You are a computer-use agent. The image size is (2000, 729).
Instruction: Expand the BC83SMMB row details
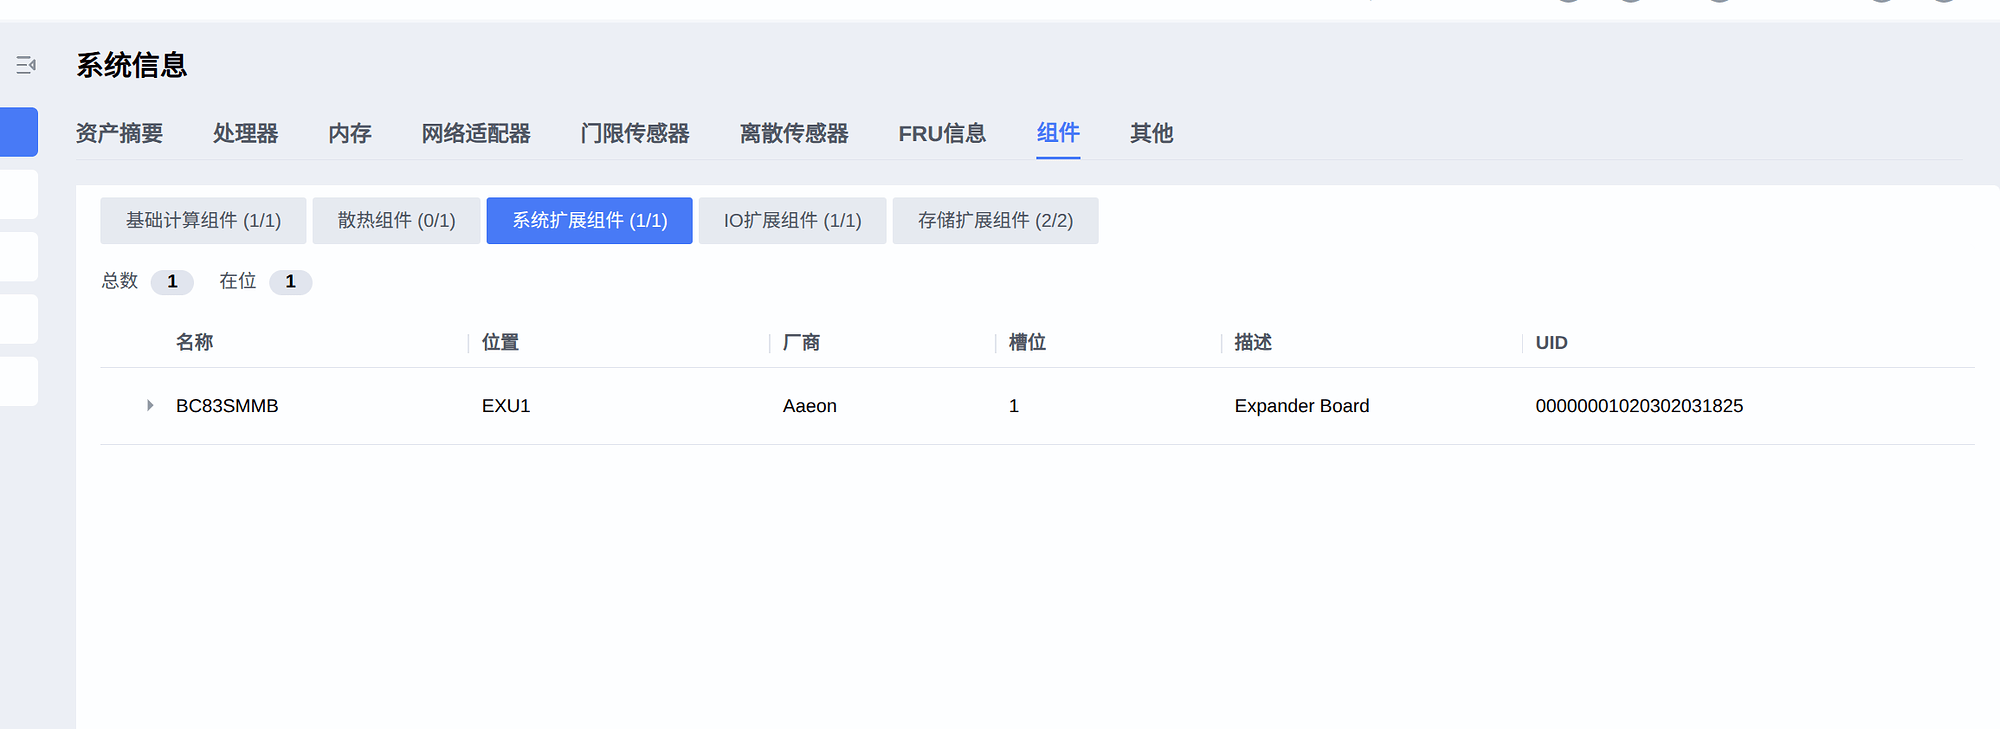150,405
